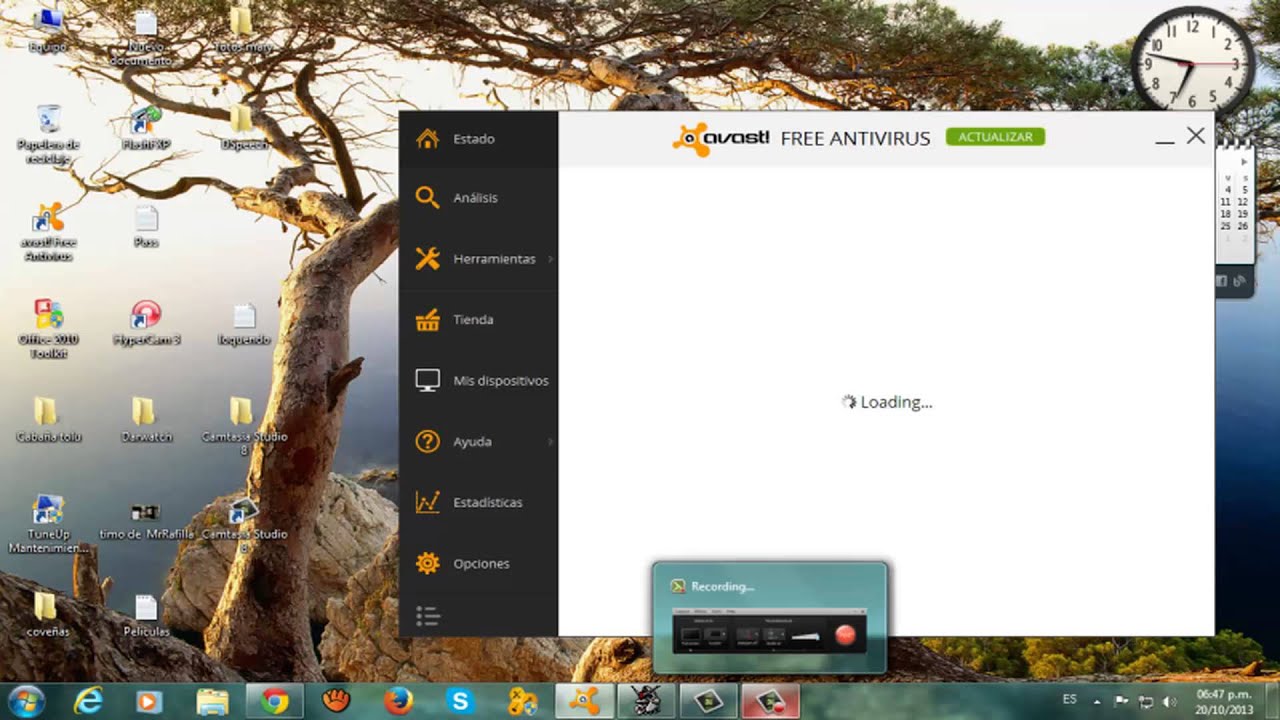Open the Ayuda question mark icon
This screenshot has height=720, width=1280.
coord(428,441)
